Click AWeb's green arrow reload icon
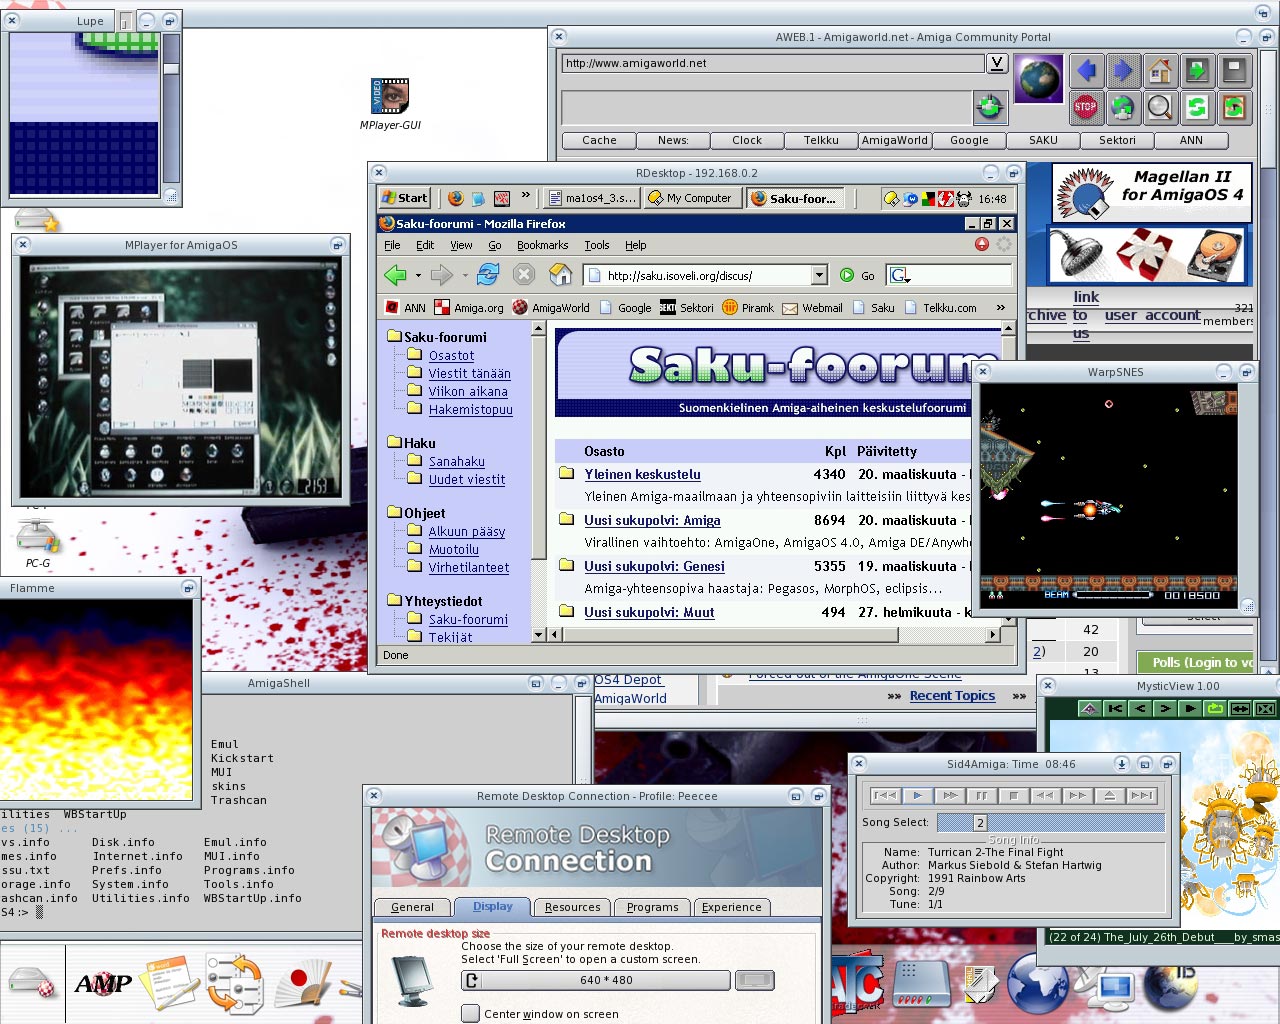This screenshot has height=1024, width=1280. coord(1197,106)
